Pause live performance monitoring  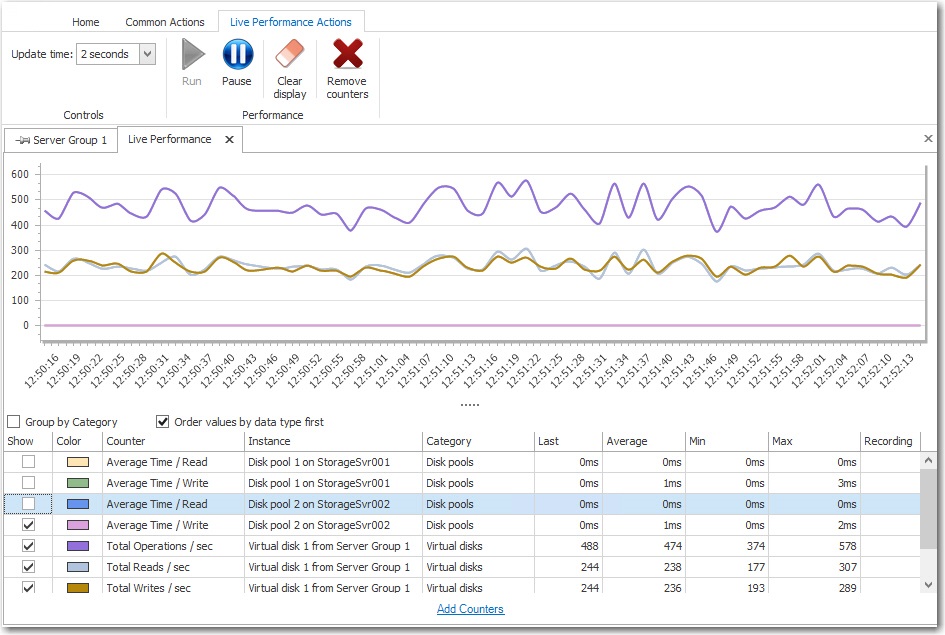click(x=237, y=55)
